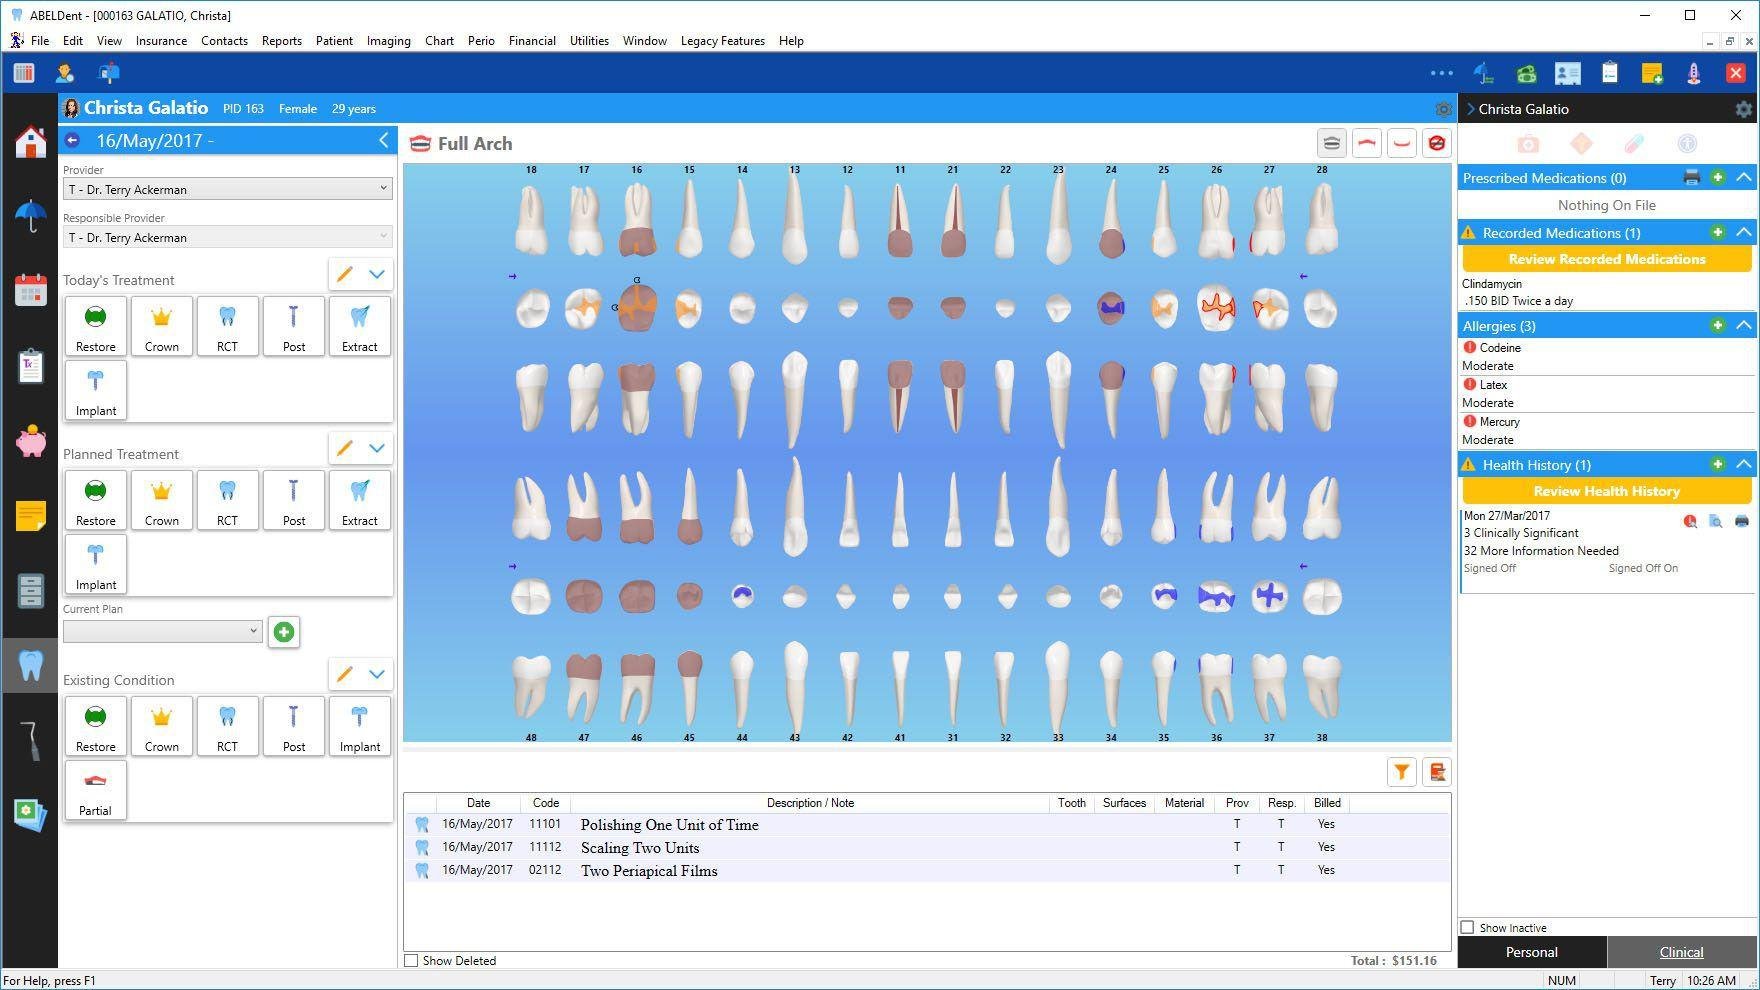Toggle the upper arch view button

click(x=1366, y=143)
